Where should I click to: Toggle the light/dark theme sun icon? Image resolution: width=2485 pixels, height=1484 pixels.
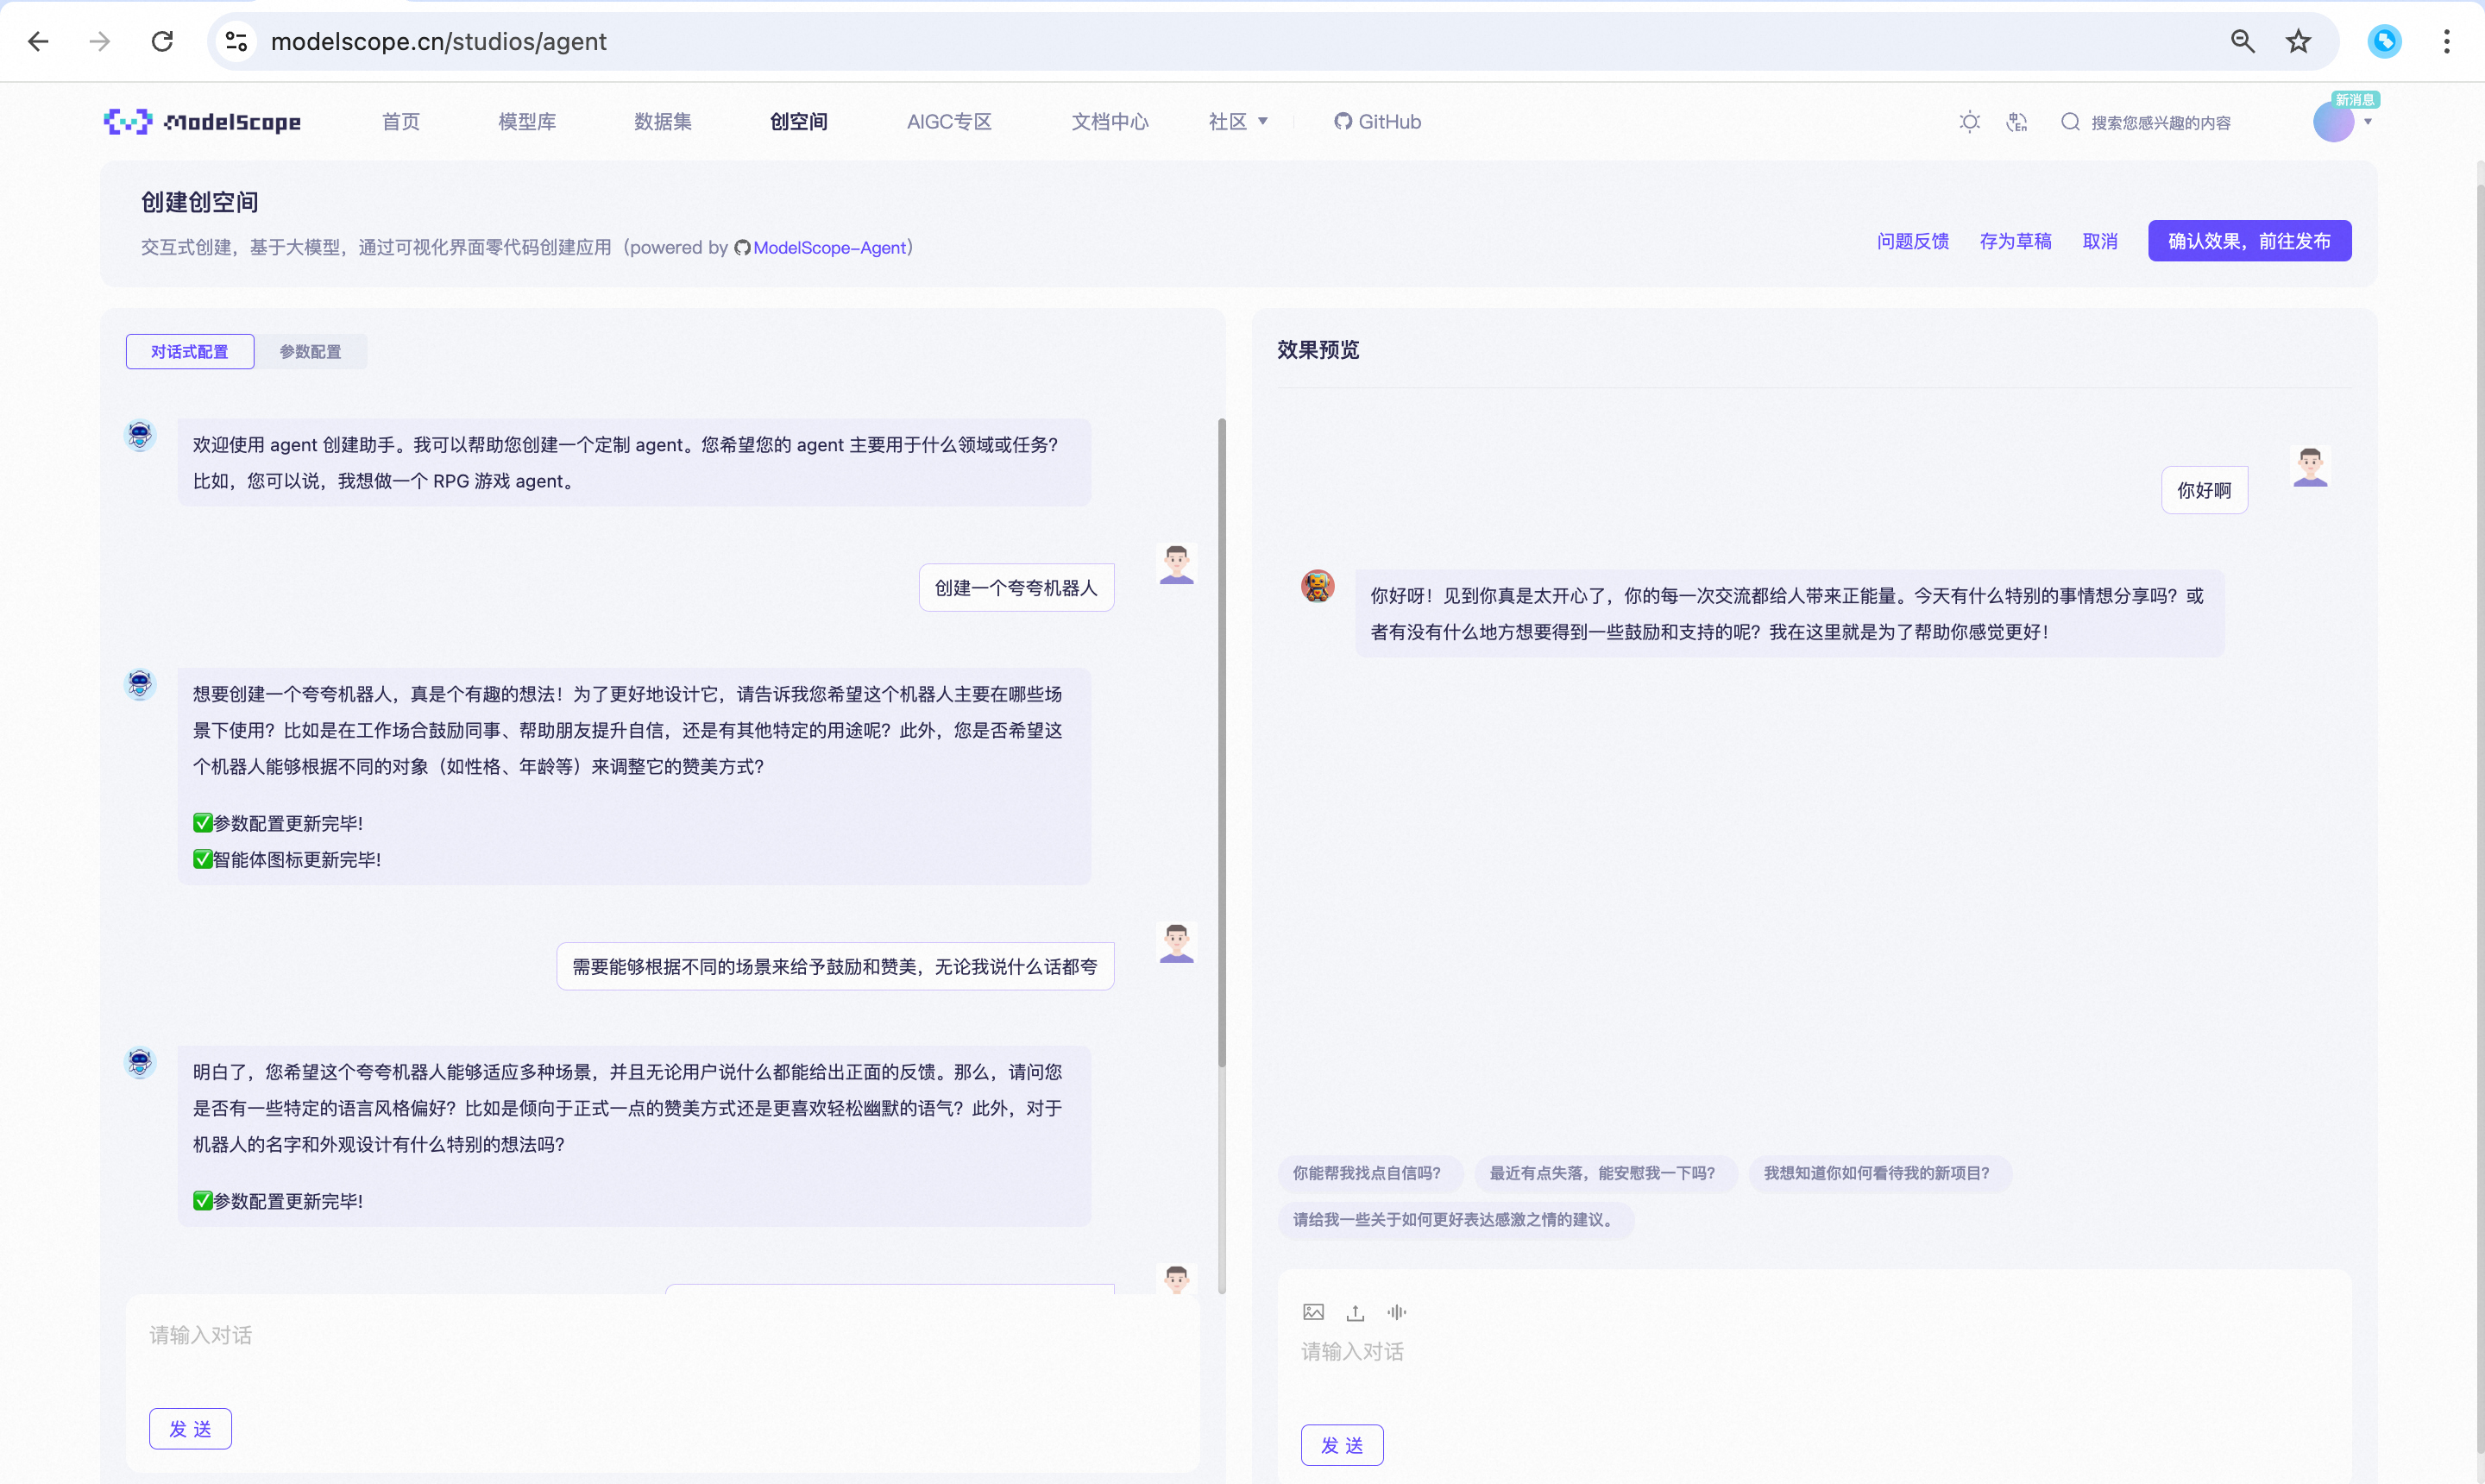[1969, 122]
